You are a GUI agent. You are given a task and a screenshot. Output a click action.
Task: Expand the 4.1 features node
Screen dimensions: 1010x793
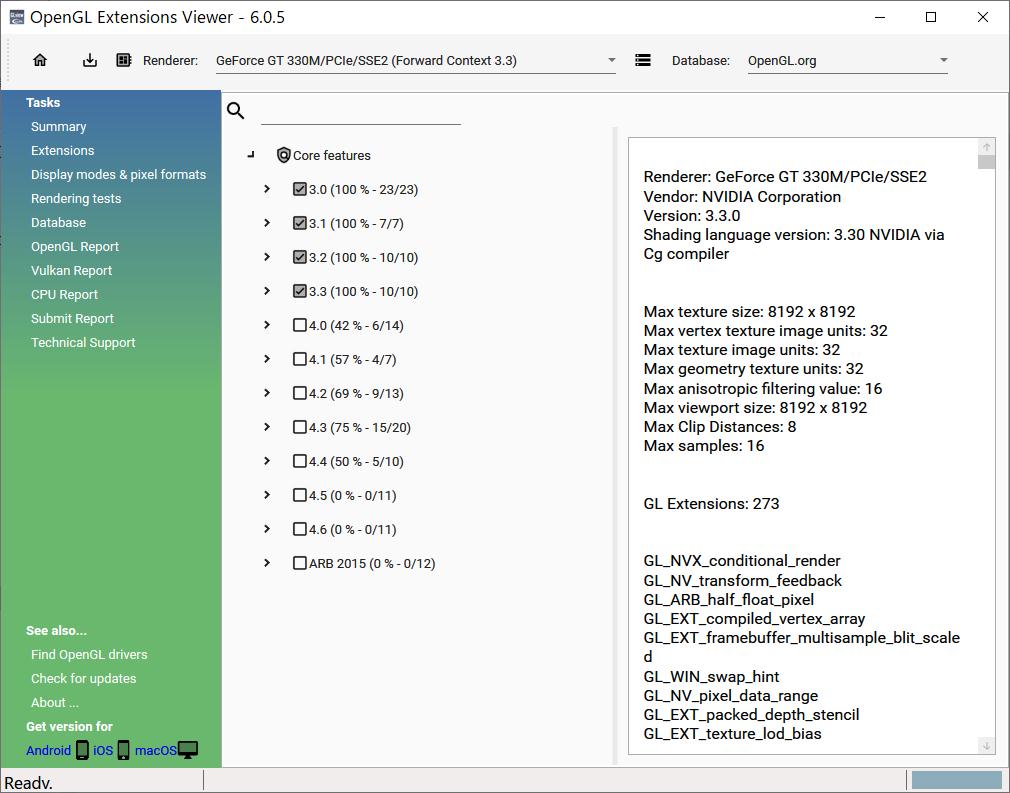(267, 359)
